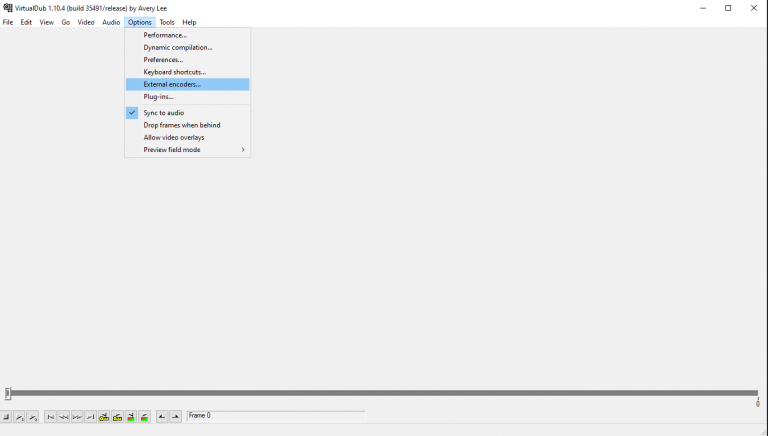Select External encoders menu entry

(172, 85)
